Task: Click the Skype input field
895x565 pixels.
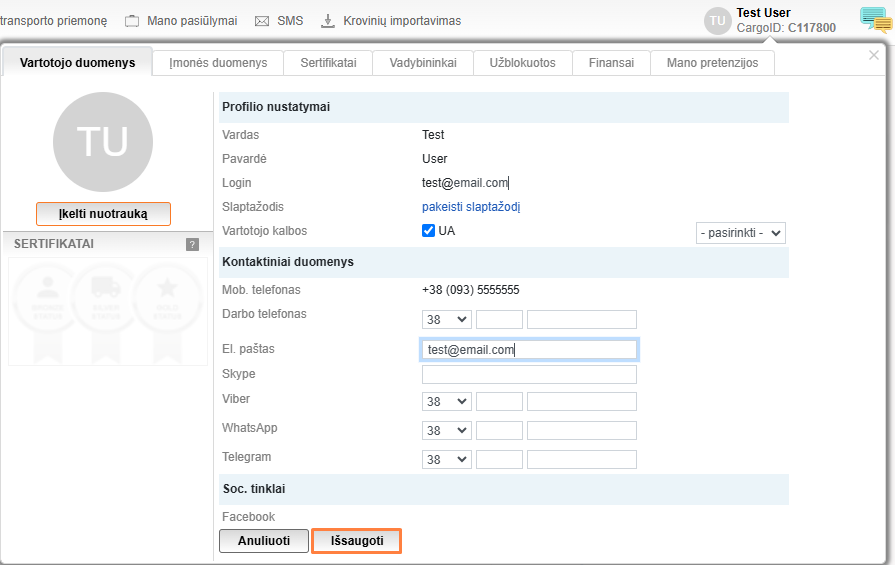Action: pos(529,375)
